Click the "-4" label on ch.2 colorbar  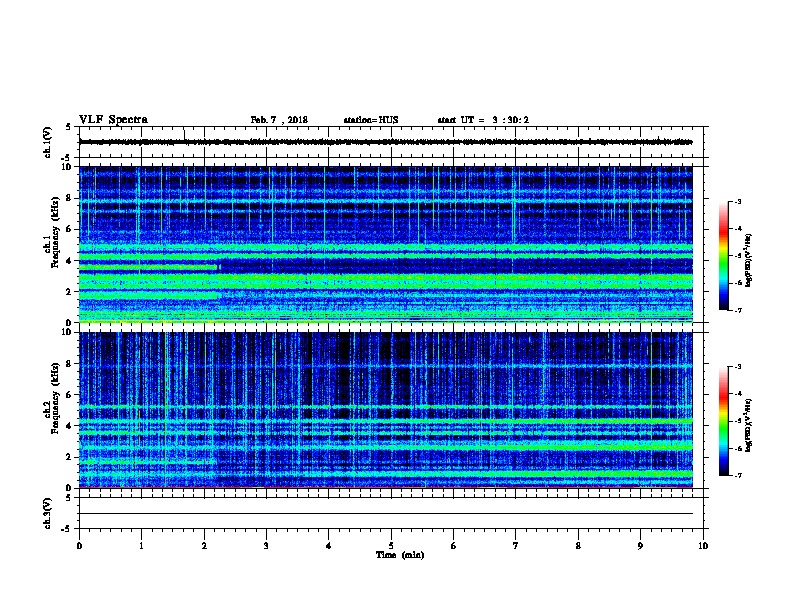(x=737, y=394)
